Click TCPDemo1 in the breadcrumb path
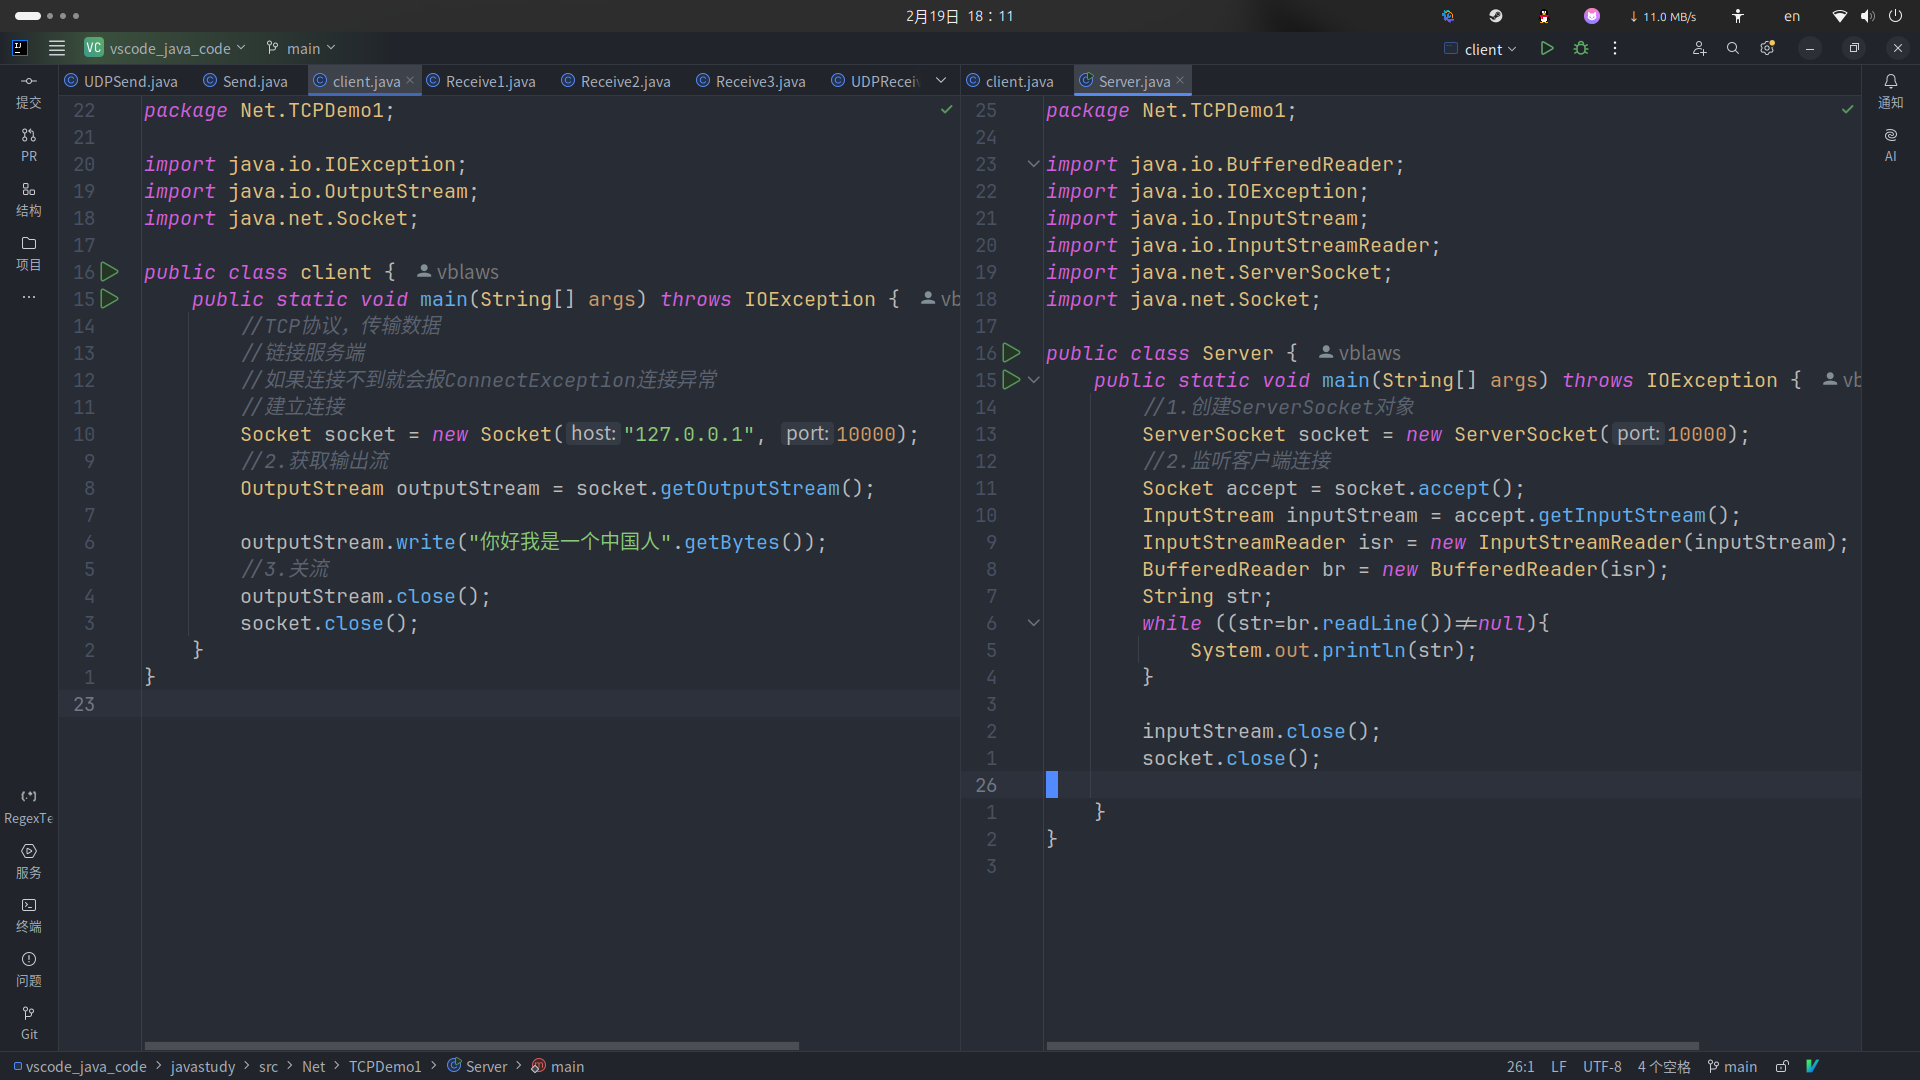Screen dimensions: 1920x1080 point(385,1067)
